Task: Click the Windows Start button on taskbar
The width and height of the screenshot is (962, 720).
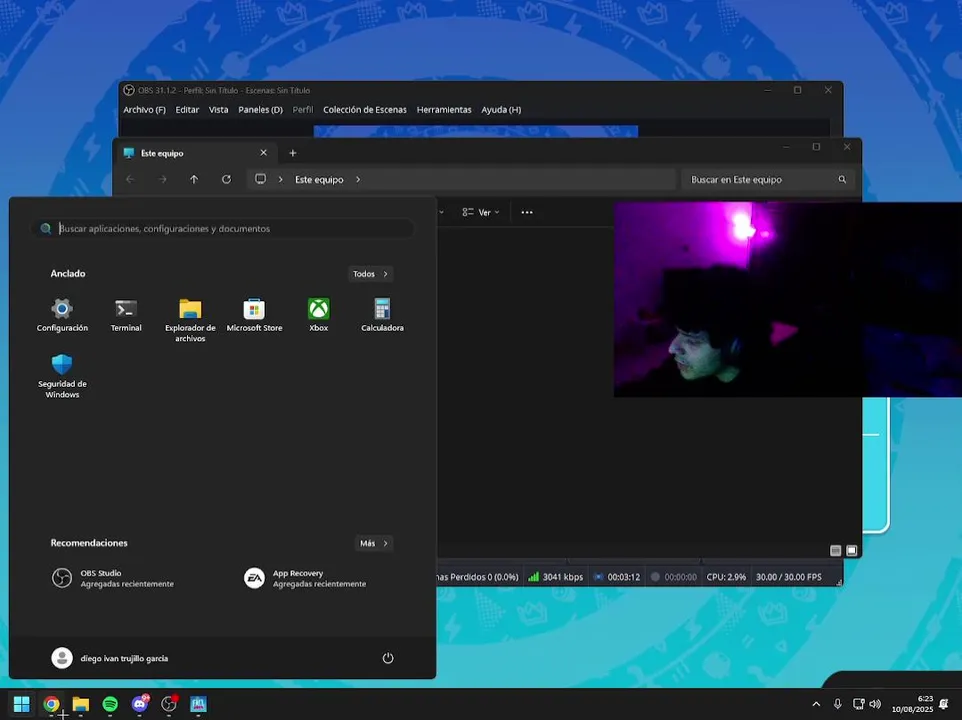Action: coord(21,704)
